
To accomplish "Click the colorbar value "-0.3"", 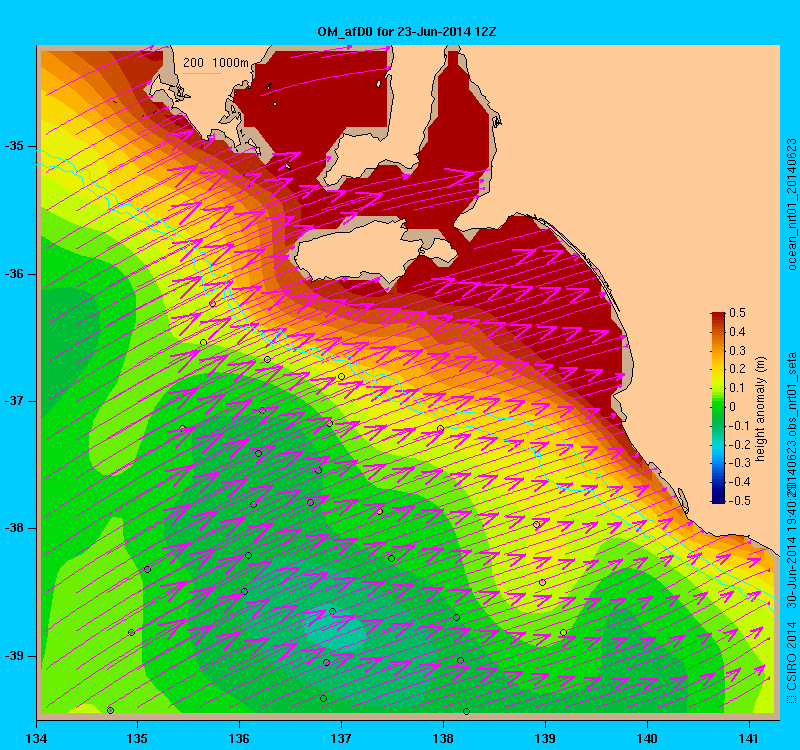I will coord(739,463).
